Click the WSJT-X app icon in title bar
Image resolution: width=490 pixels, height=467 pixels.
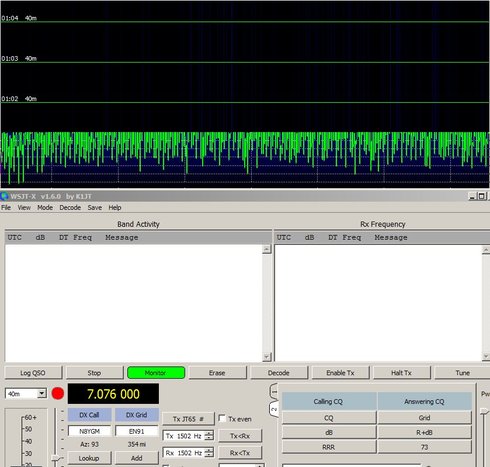click(x=4, y=196)
